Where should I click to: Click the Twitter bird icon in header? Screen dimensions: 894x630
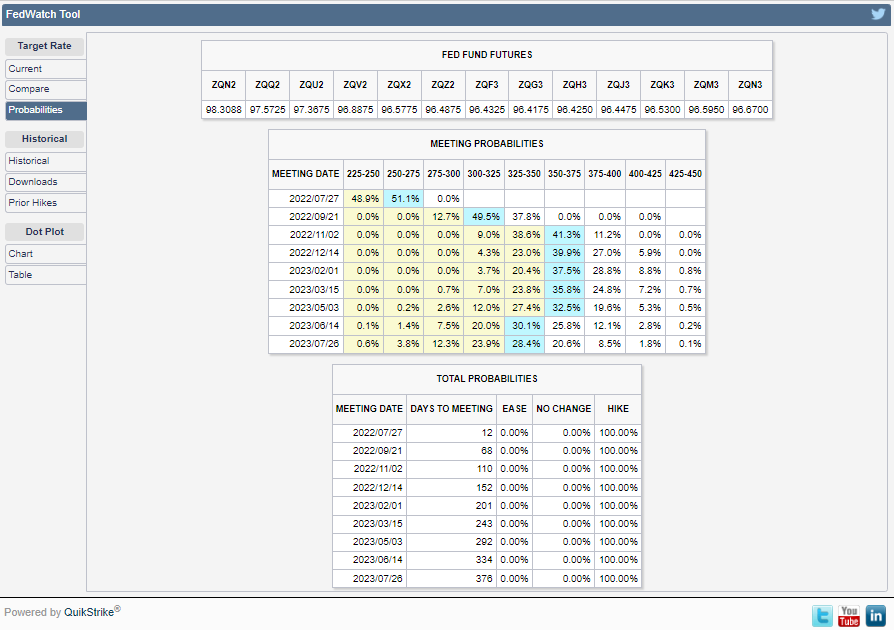coord(877,14)
